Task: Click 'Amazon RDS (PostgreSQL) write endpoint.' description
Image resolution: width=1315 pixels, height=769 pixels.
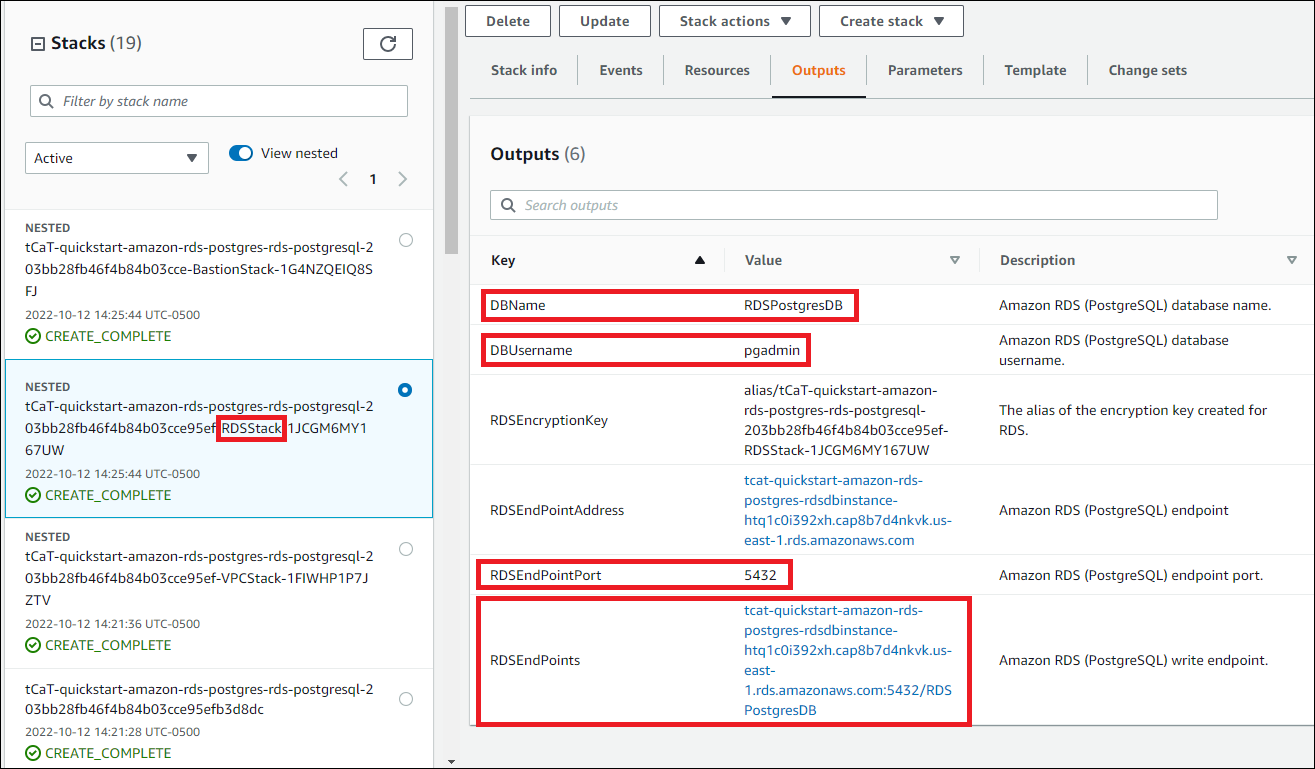Action: (1134, 660)
